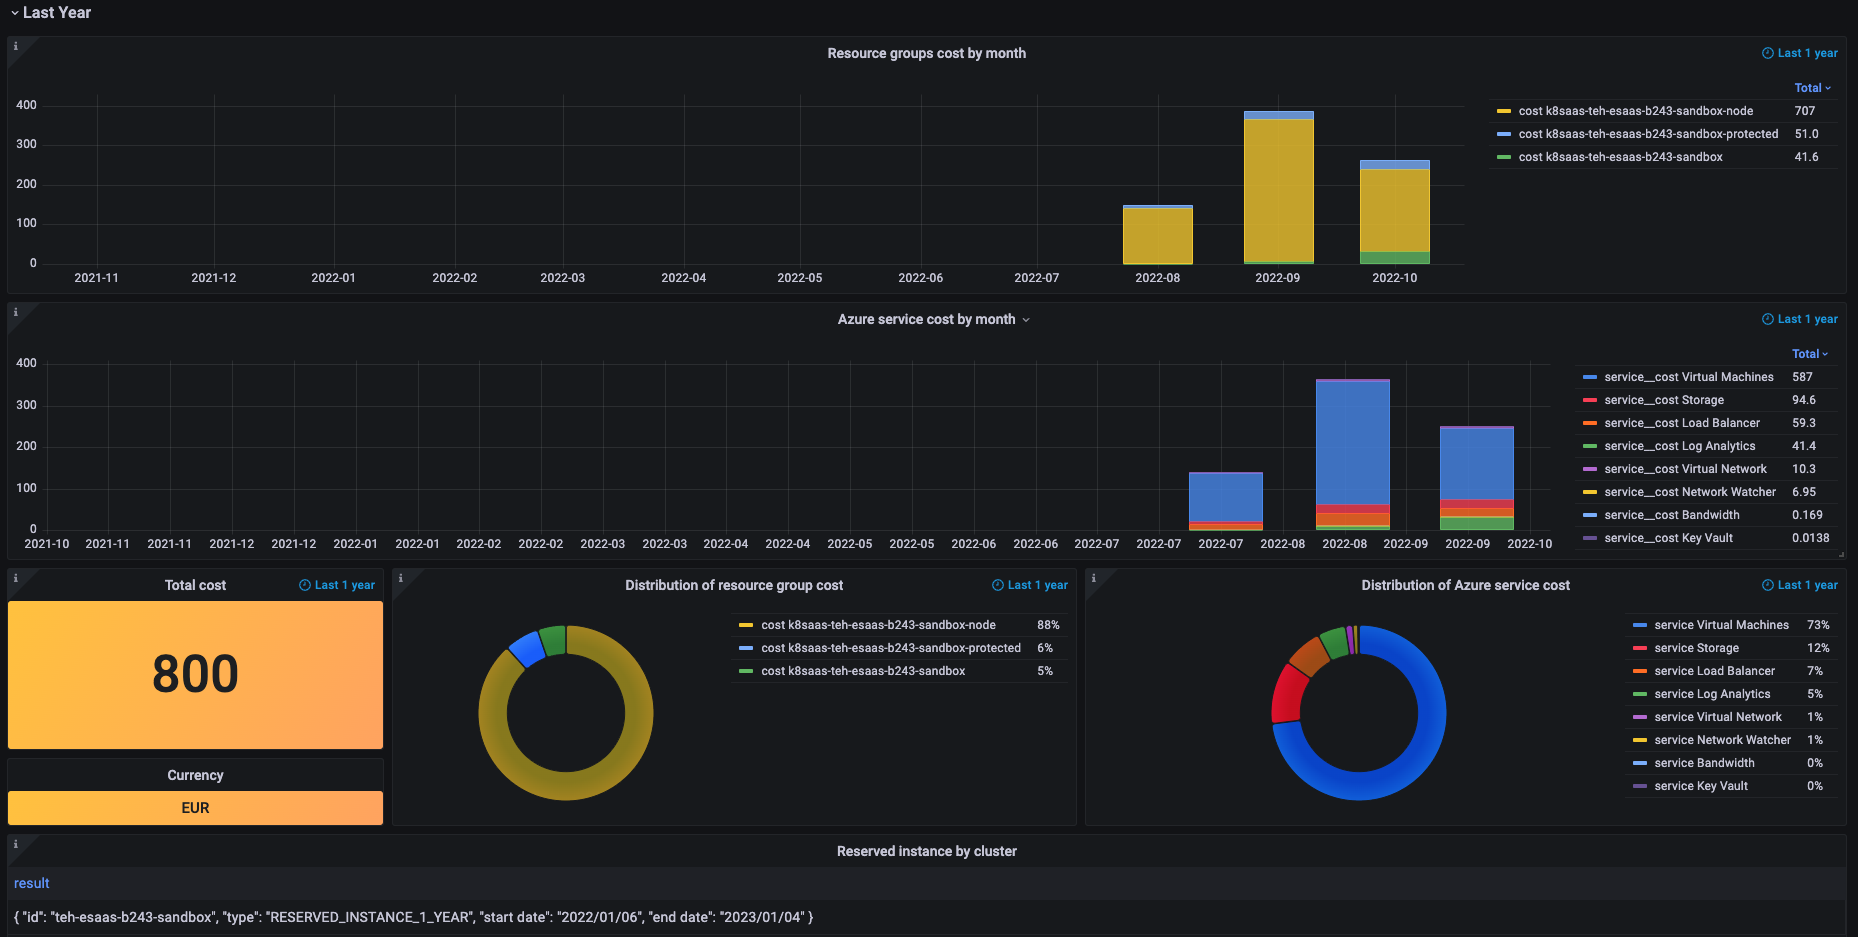Open Currency panel title menu

(195, 775)
